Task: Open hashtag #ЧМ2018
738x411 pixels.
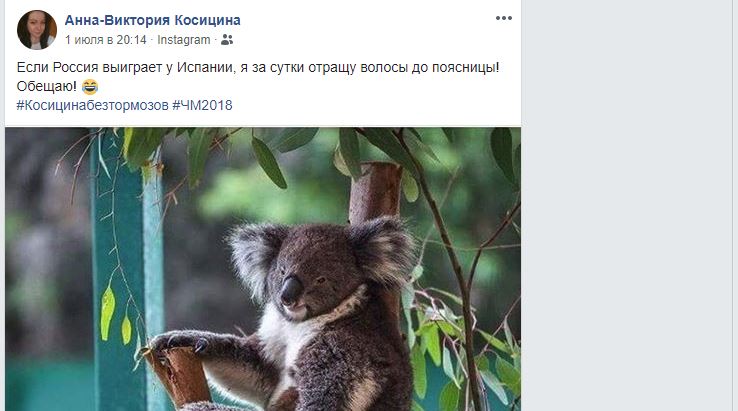Action: 202,105
